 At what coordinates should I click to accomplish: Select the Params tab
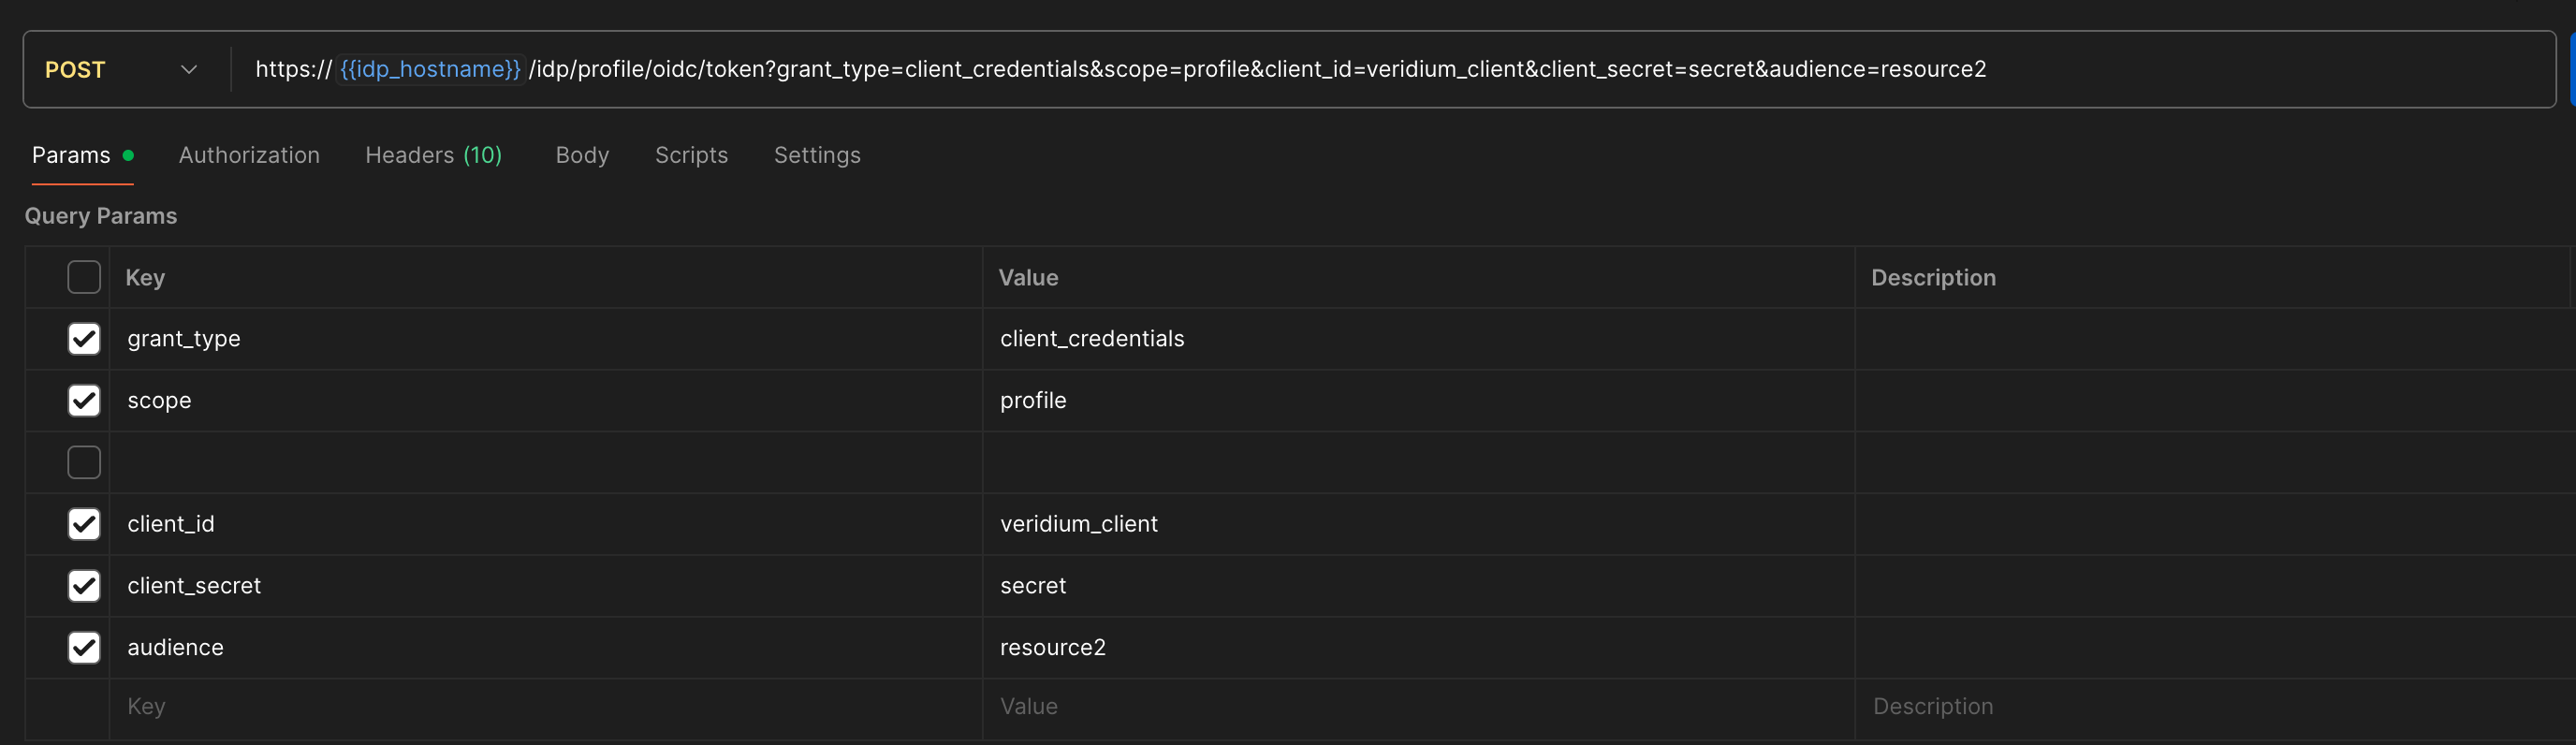[x=72, y=156]
